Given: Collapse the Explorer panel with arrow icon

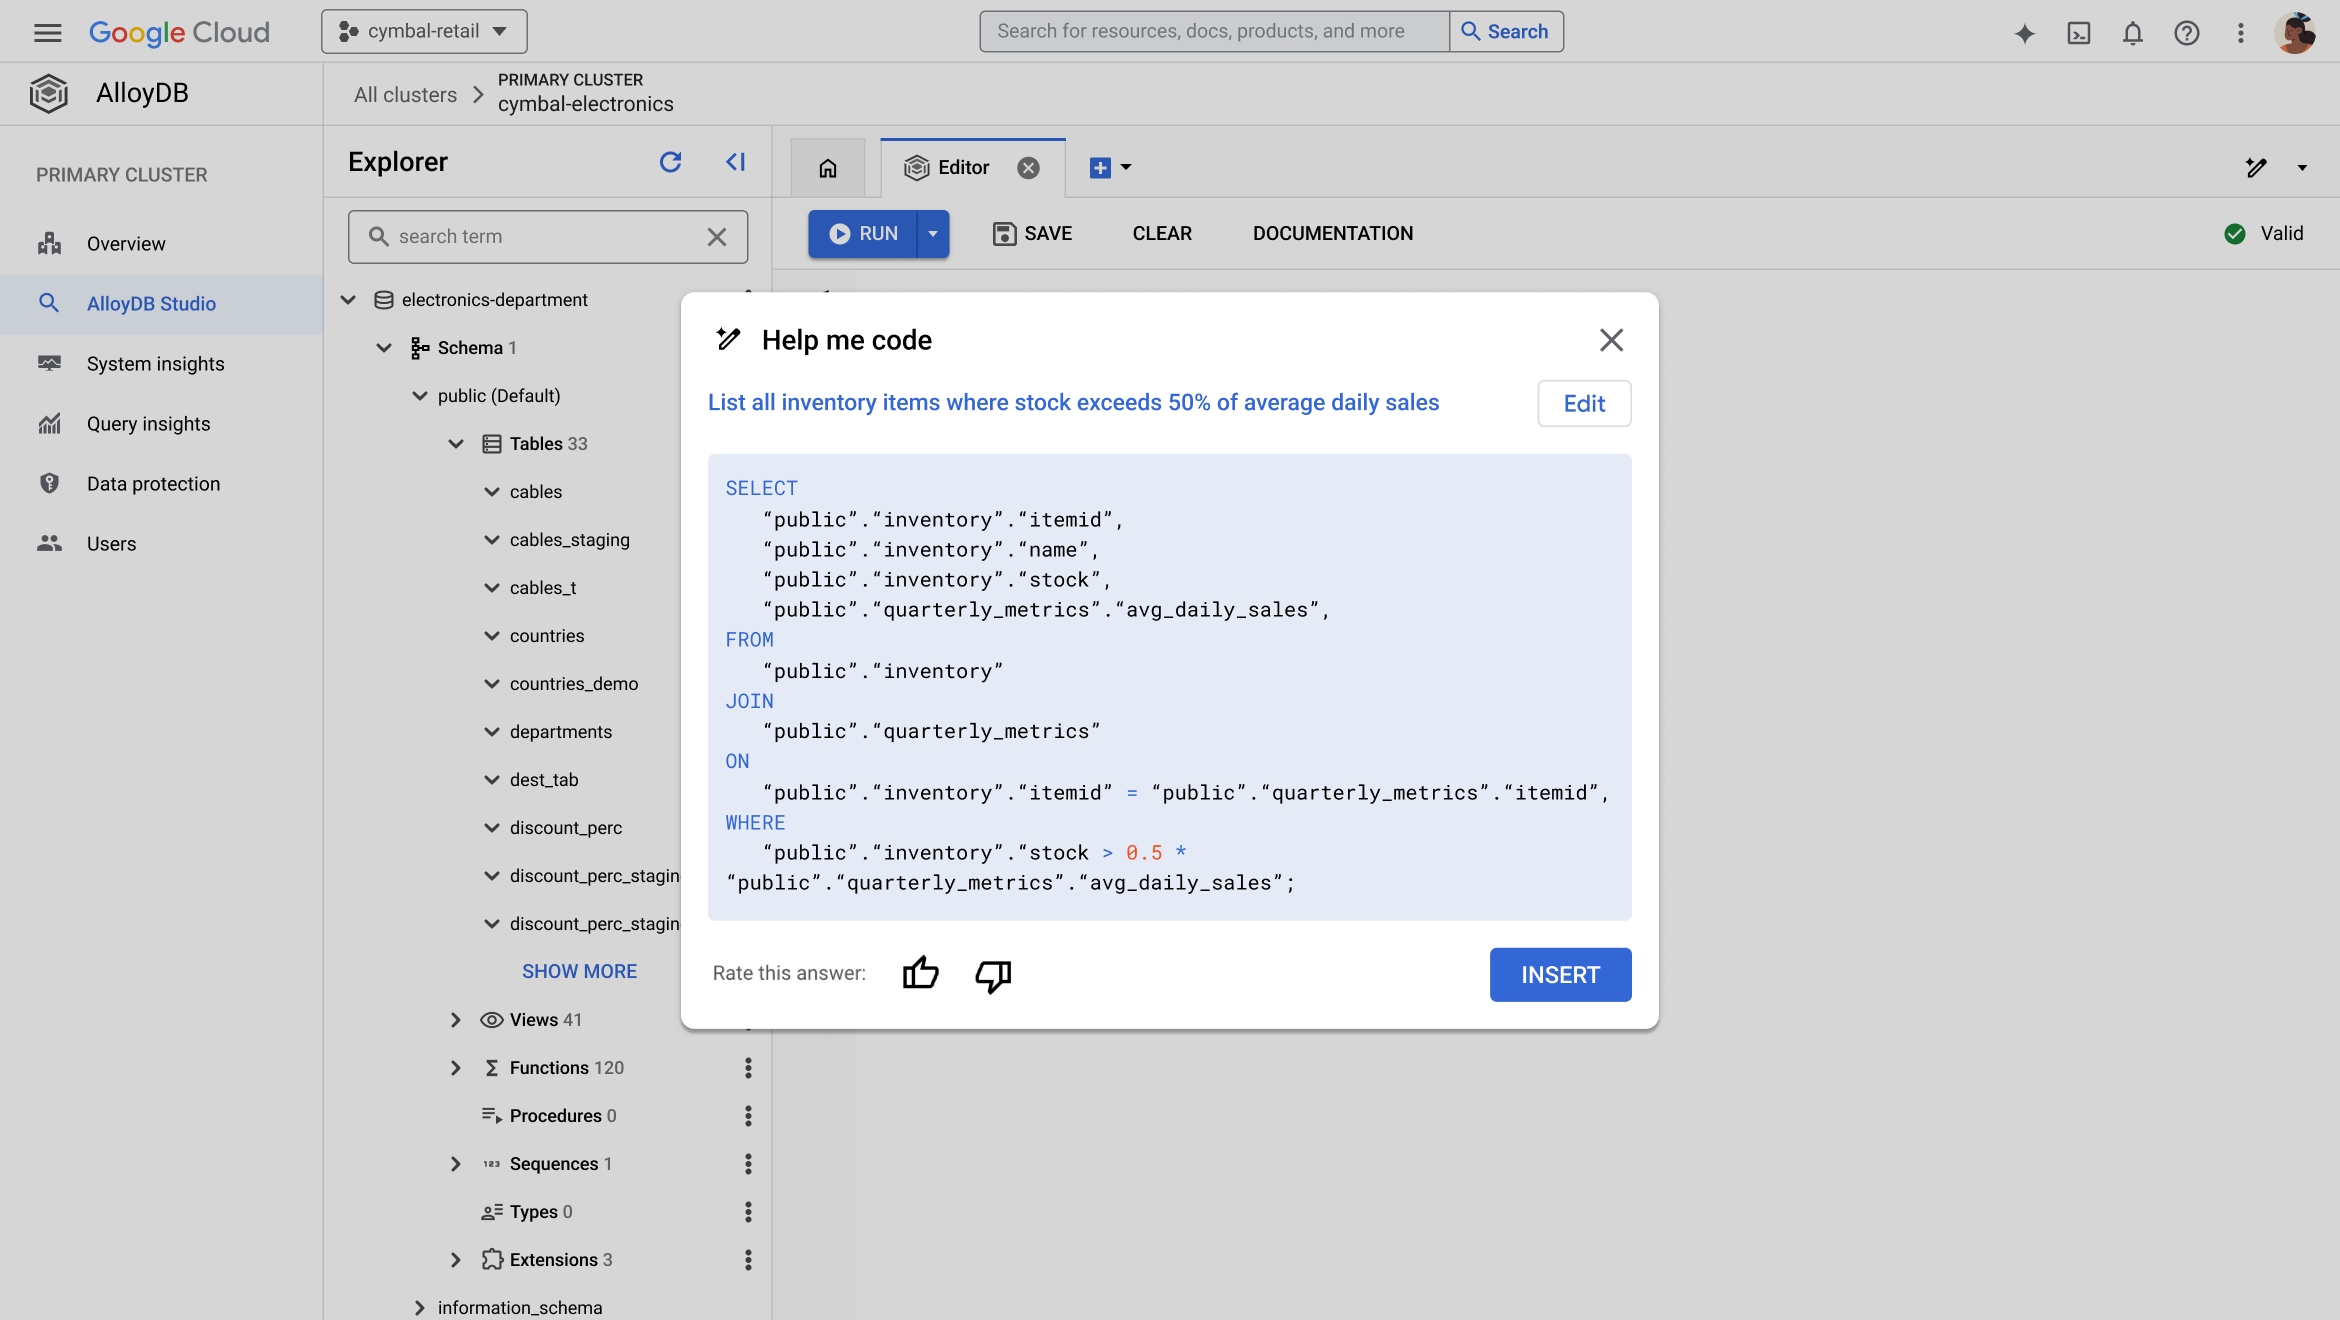Looking at the screenshot, I should [736, 162].
